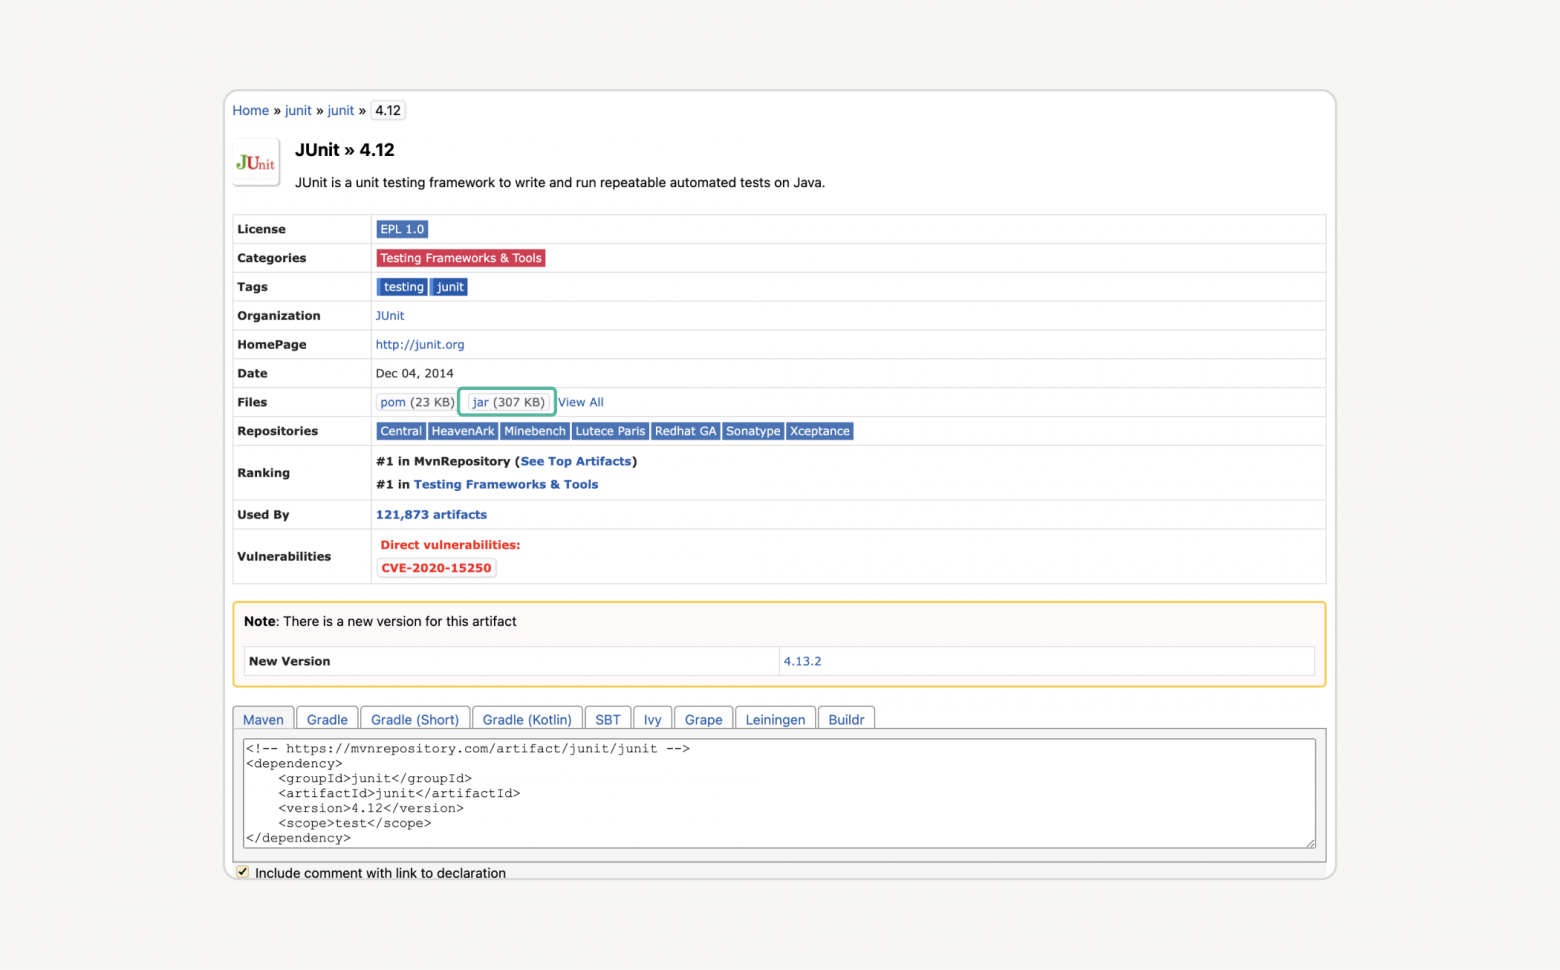
Task: Select the Gradle (Kotlin) tab
Action: (527, 719)
